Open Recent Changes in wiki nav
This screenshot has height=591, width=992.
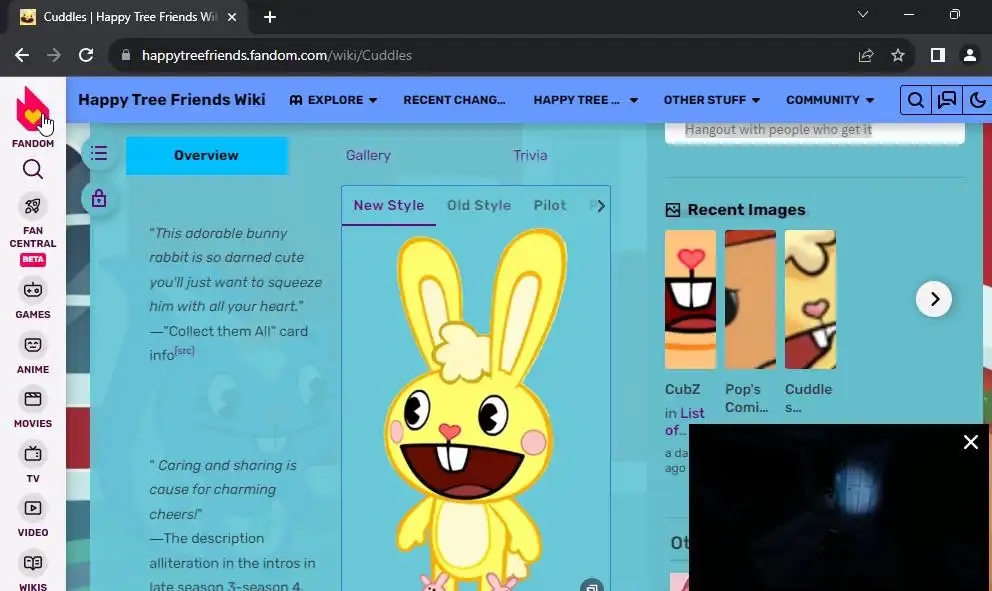454,100
